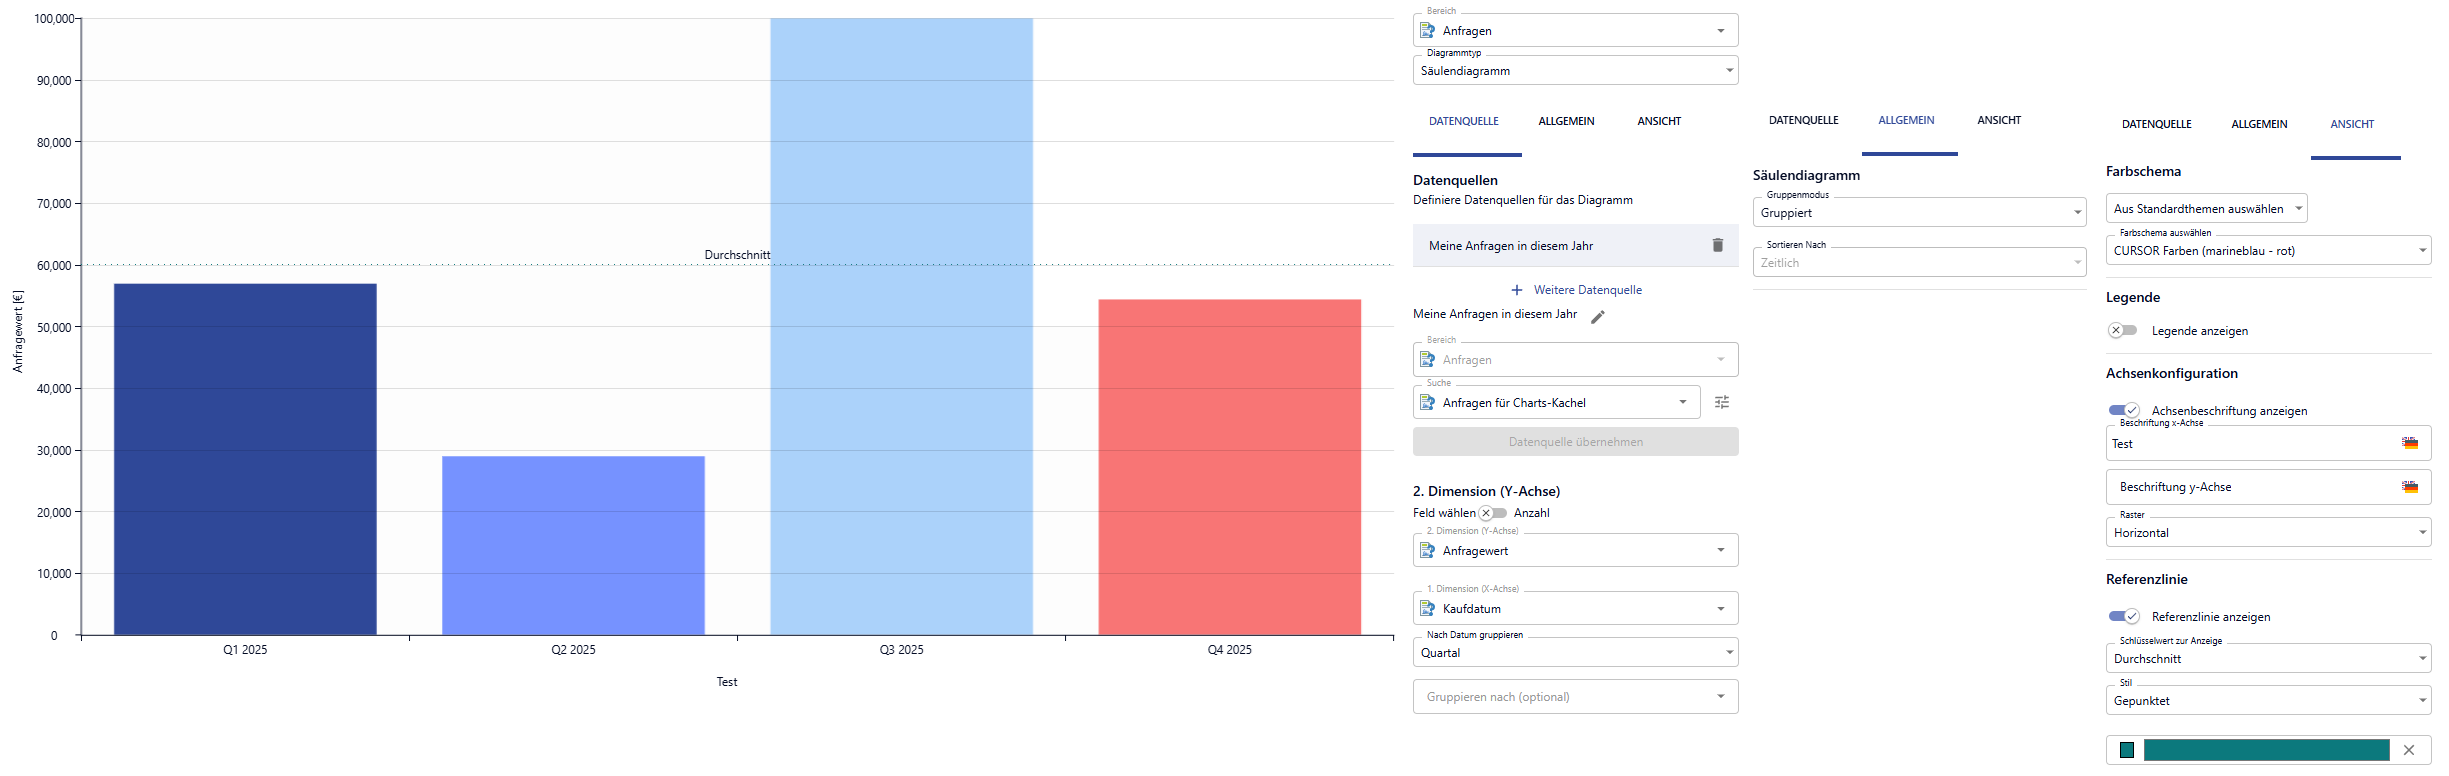Image resolution: width=2449 pixels, height=776 pixels.
Task: Click the light blue Q3 2025 bar
Action: [x=901, y=327]
